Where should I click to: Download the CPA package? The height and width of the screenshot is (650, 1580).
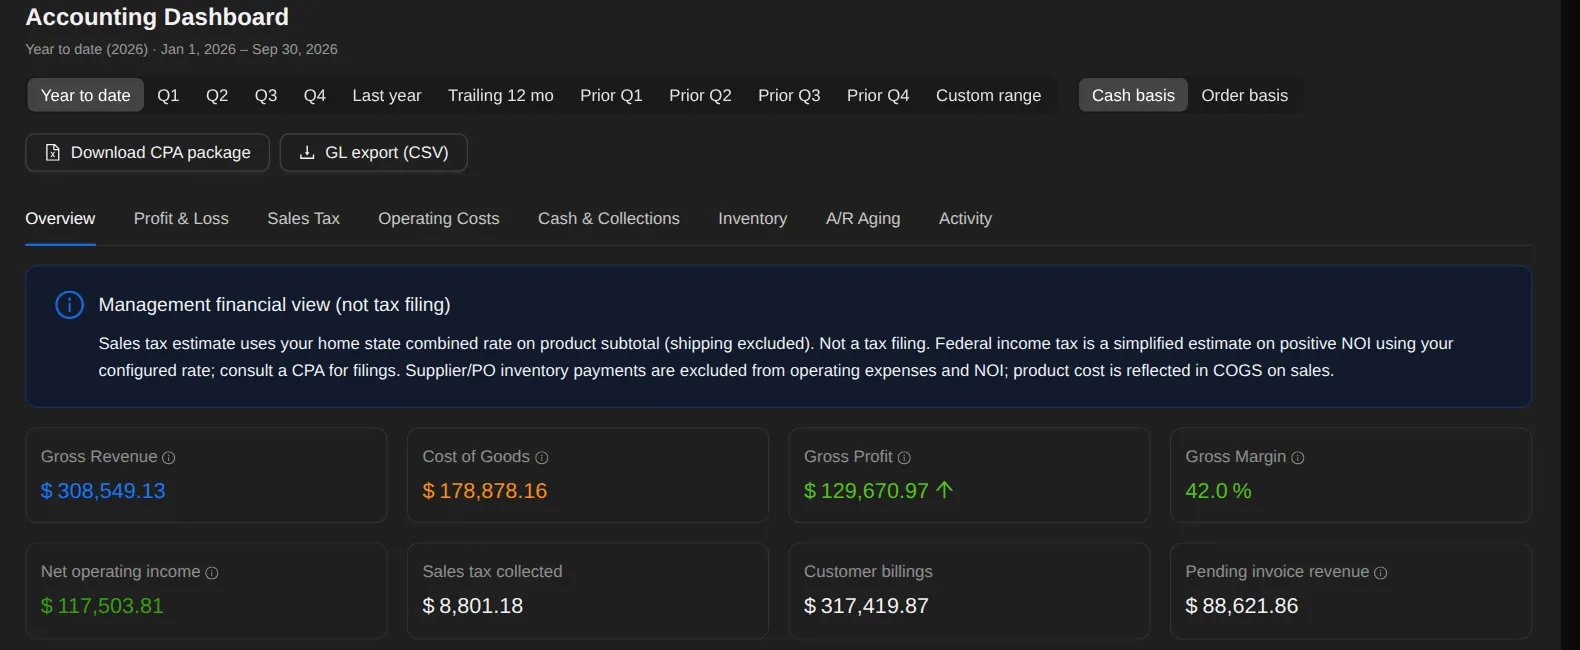148,152
